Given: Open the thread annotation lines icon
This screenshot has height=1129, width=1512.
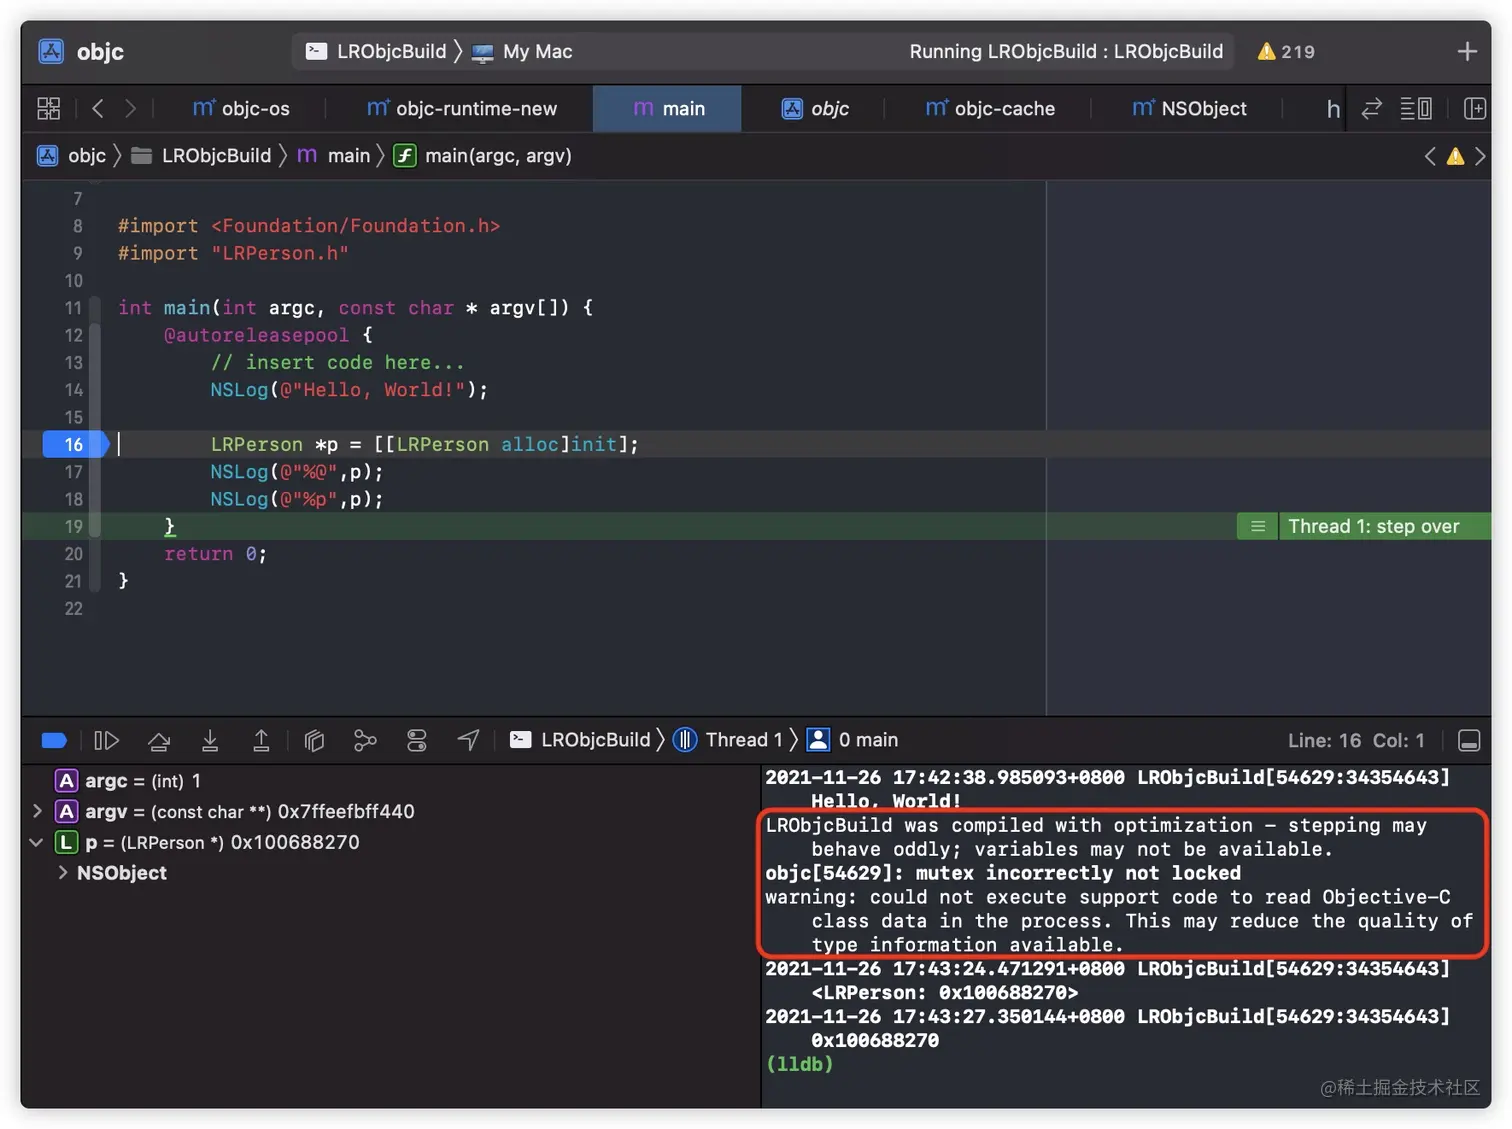Looking at the screenshot, I should 1258,526.
